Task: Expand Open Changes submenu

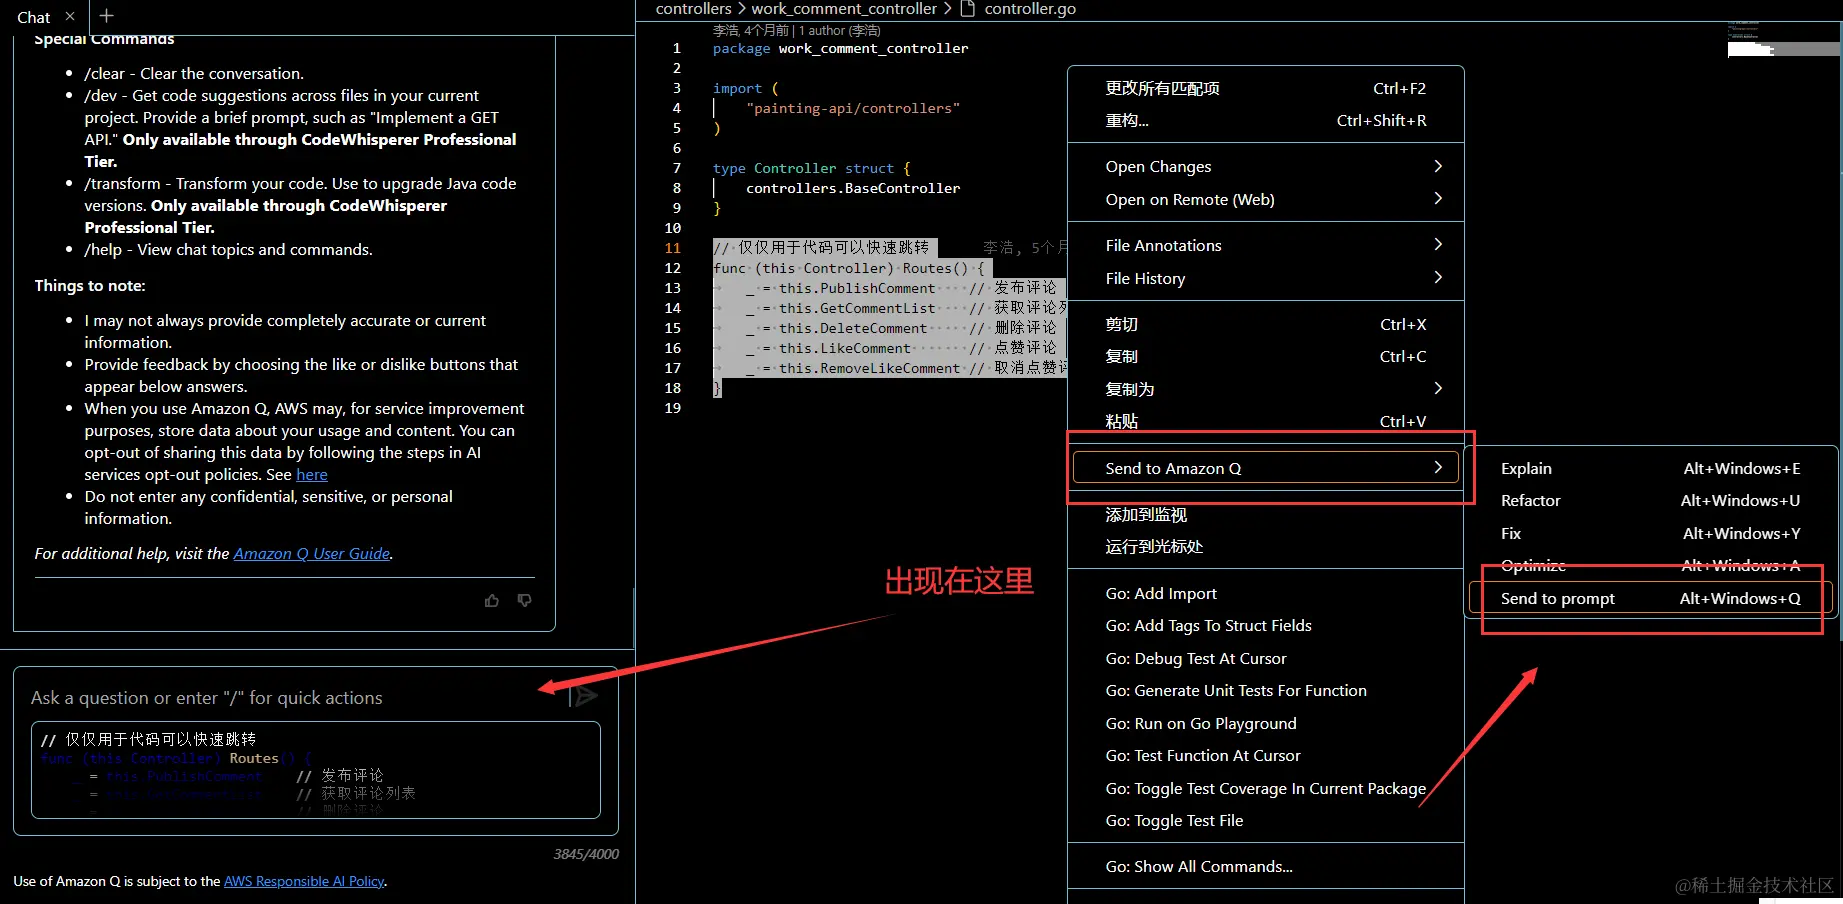Action: click(1265, 166)
